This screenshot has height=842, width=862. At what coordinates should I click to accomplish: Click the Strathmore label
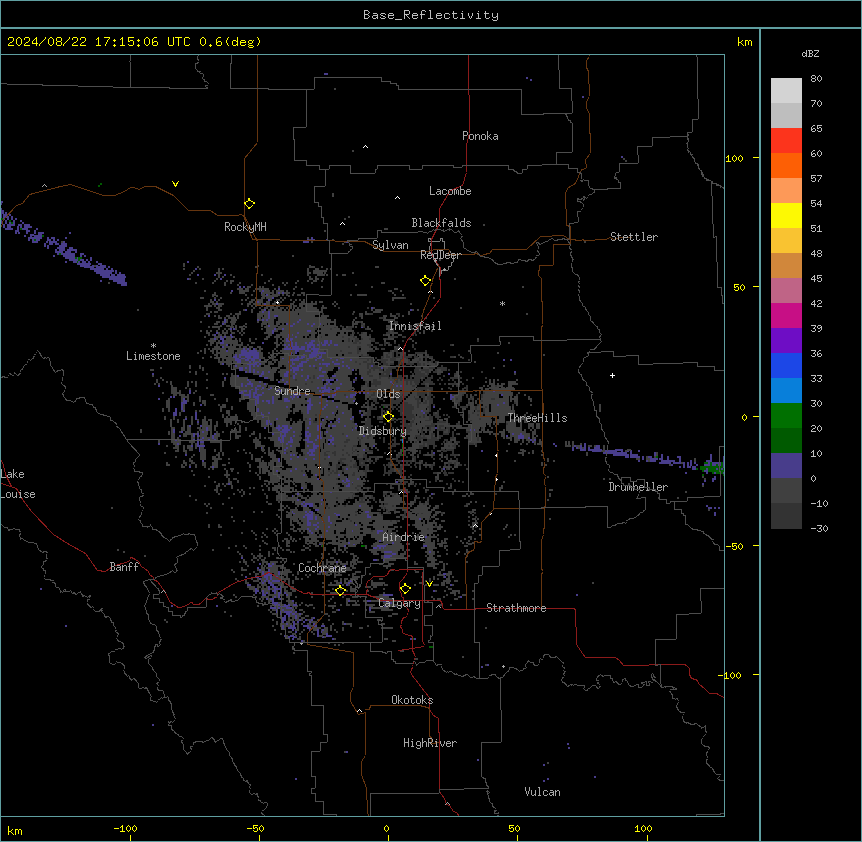pos(516,608)
